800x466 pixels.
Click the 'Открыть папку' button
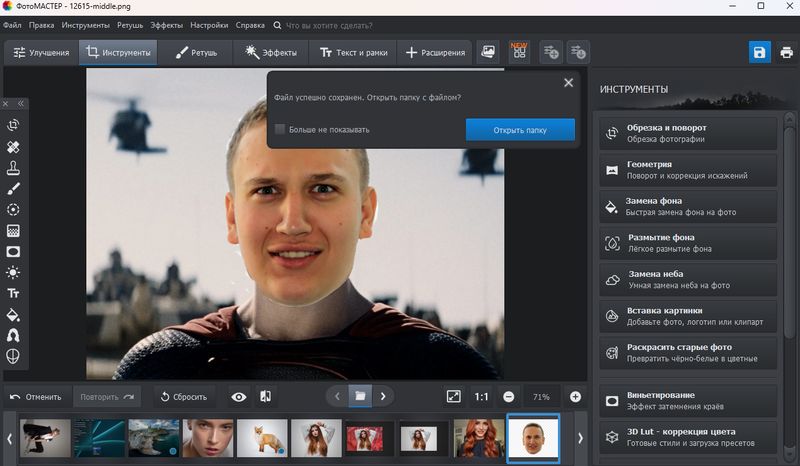[x=520, y=130]
